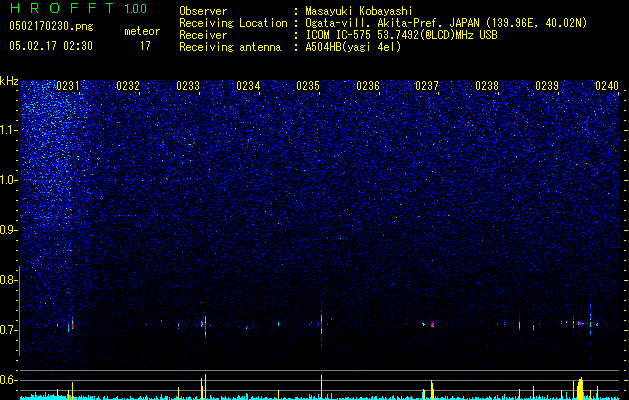The image size is (629, 400).
Task: Click the ICOM IC-575 receiver text
Action: tap(401, 35)
